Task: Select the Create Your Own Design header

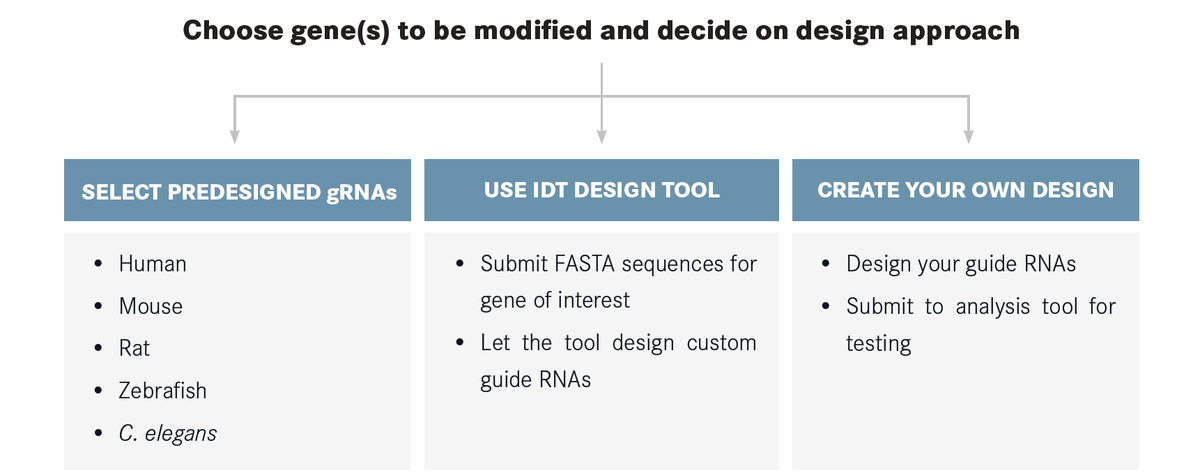Action: (965, 190)
